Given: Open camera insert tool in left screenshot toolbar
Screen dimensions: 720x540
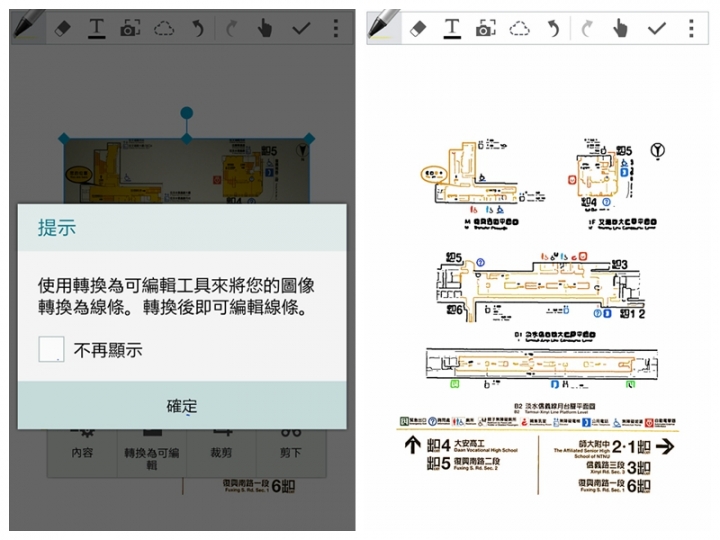Looking at the screenshot, I should click(130, 29).
